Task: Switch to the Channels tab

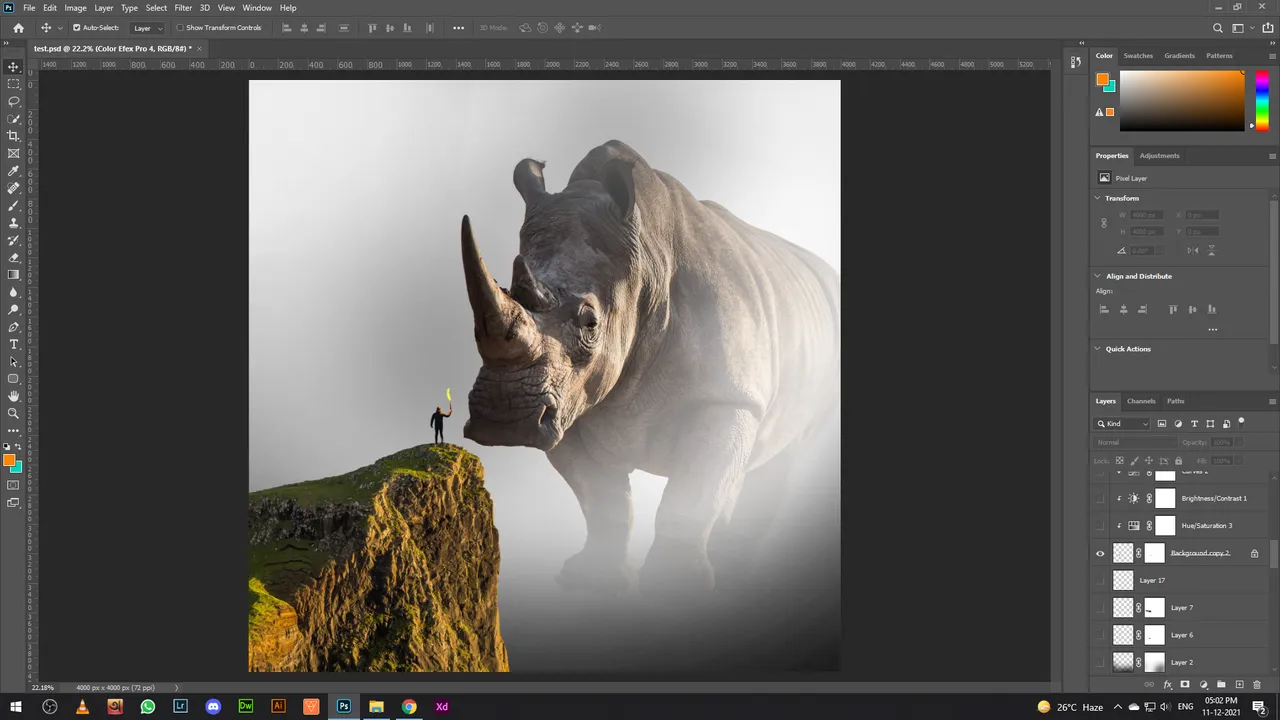Action: [x=1141, y=401]
